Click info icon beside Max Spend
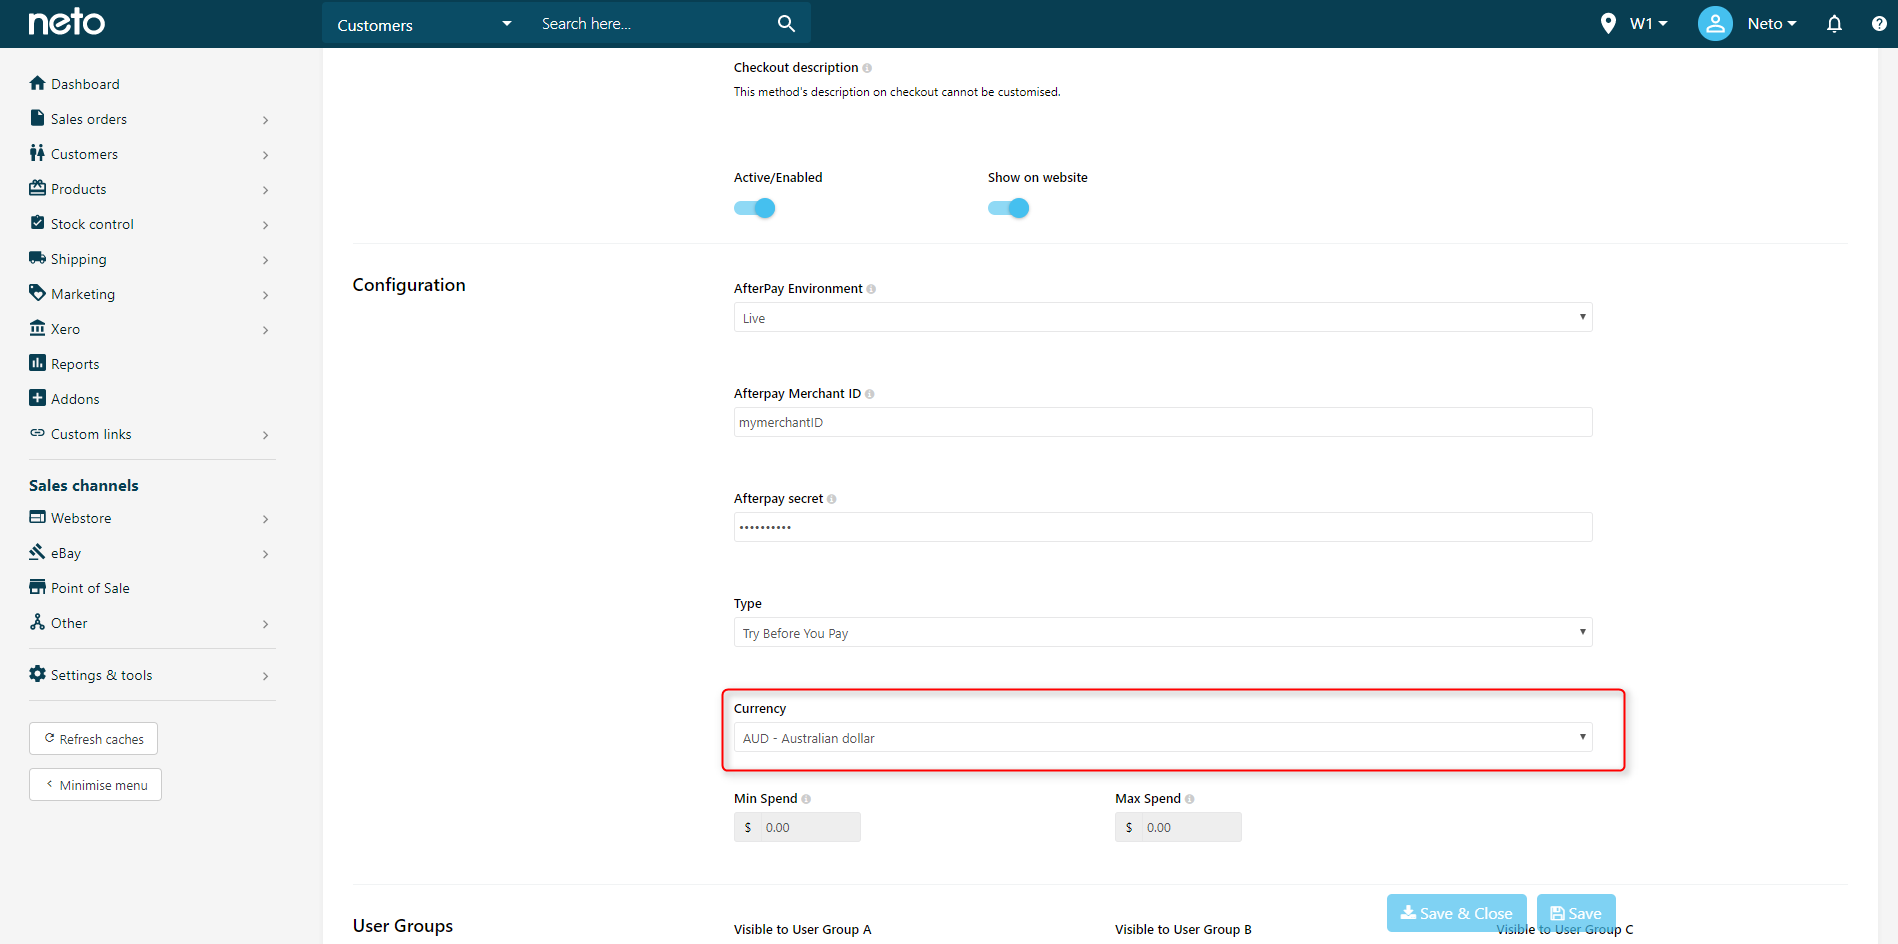 point(1189,799)
